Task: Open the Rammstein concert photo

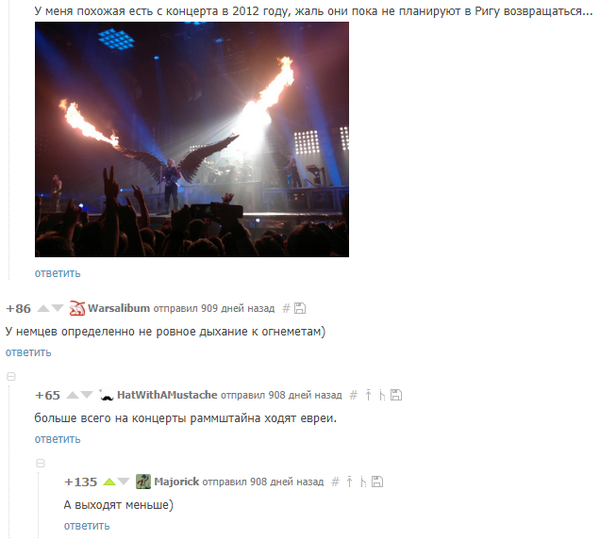Action: tap(192, 139)
